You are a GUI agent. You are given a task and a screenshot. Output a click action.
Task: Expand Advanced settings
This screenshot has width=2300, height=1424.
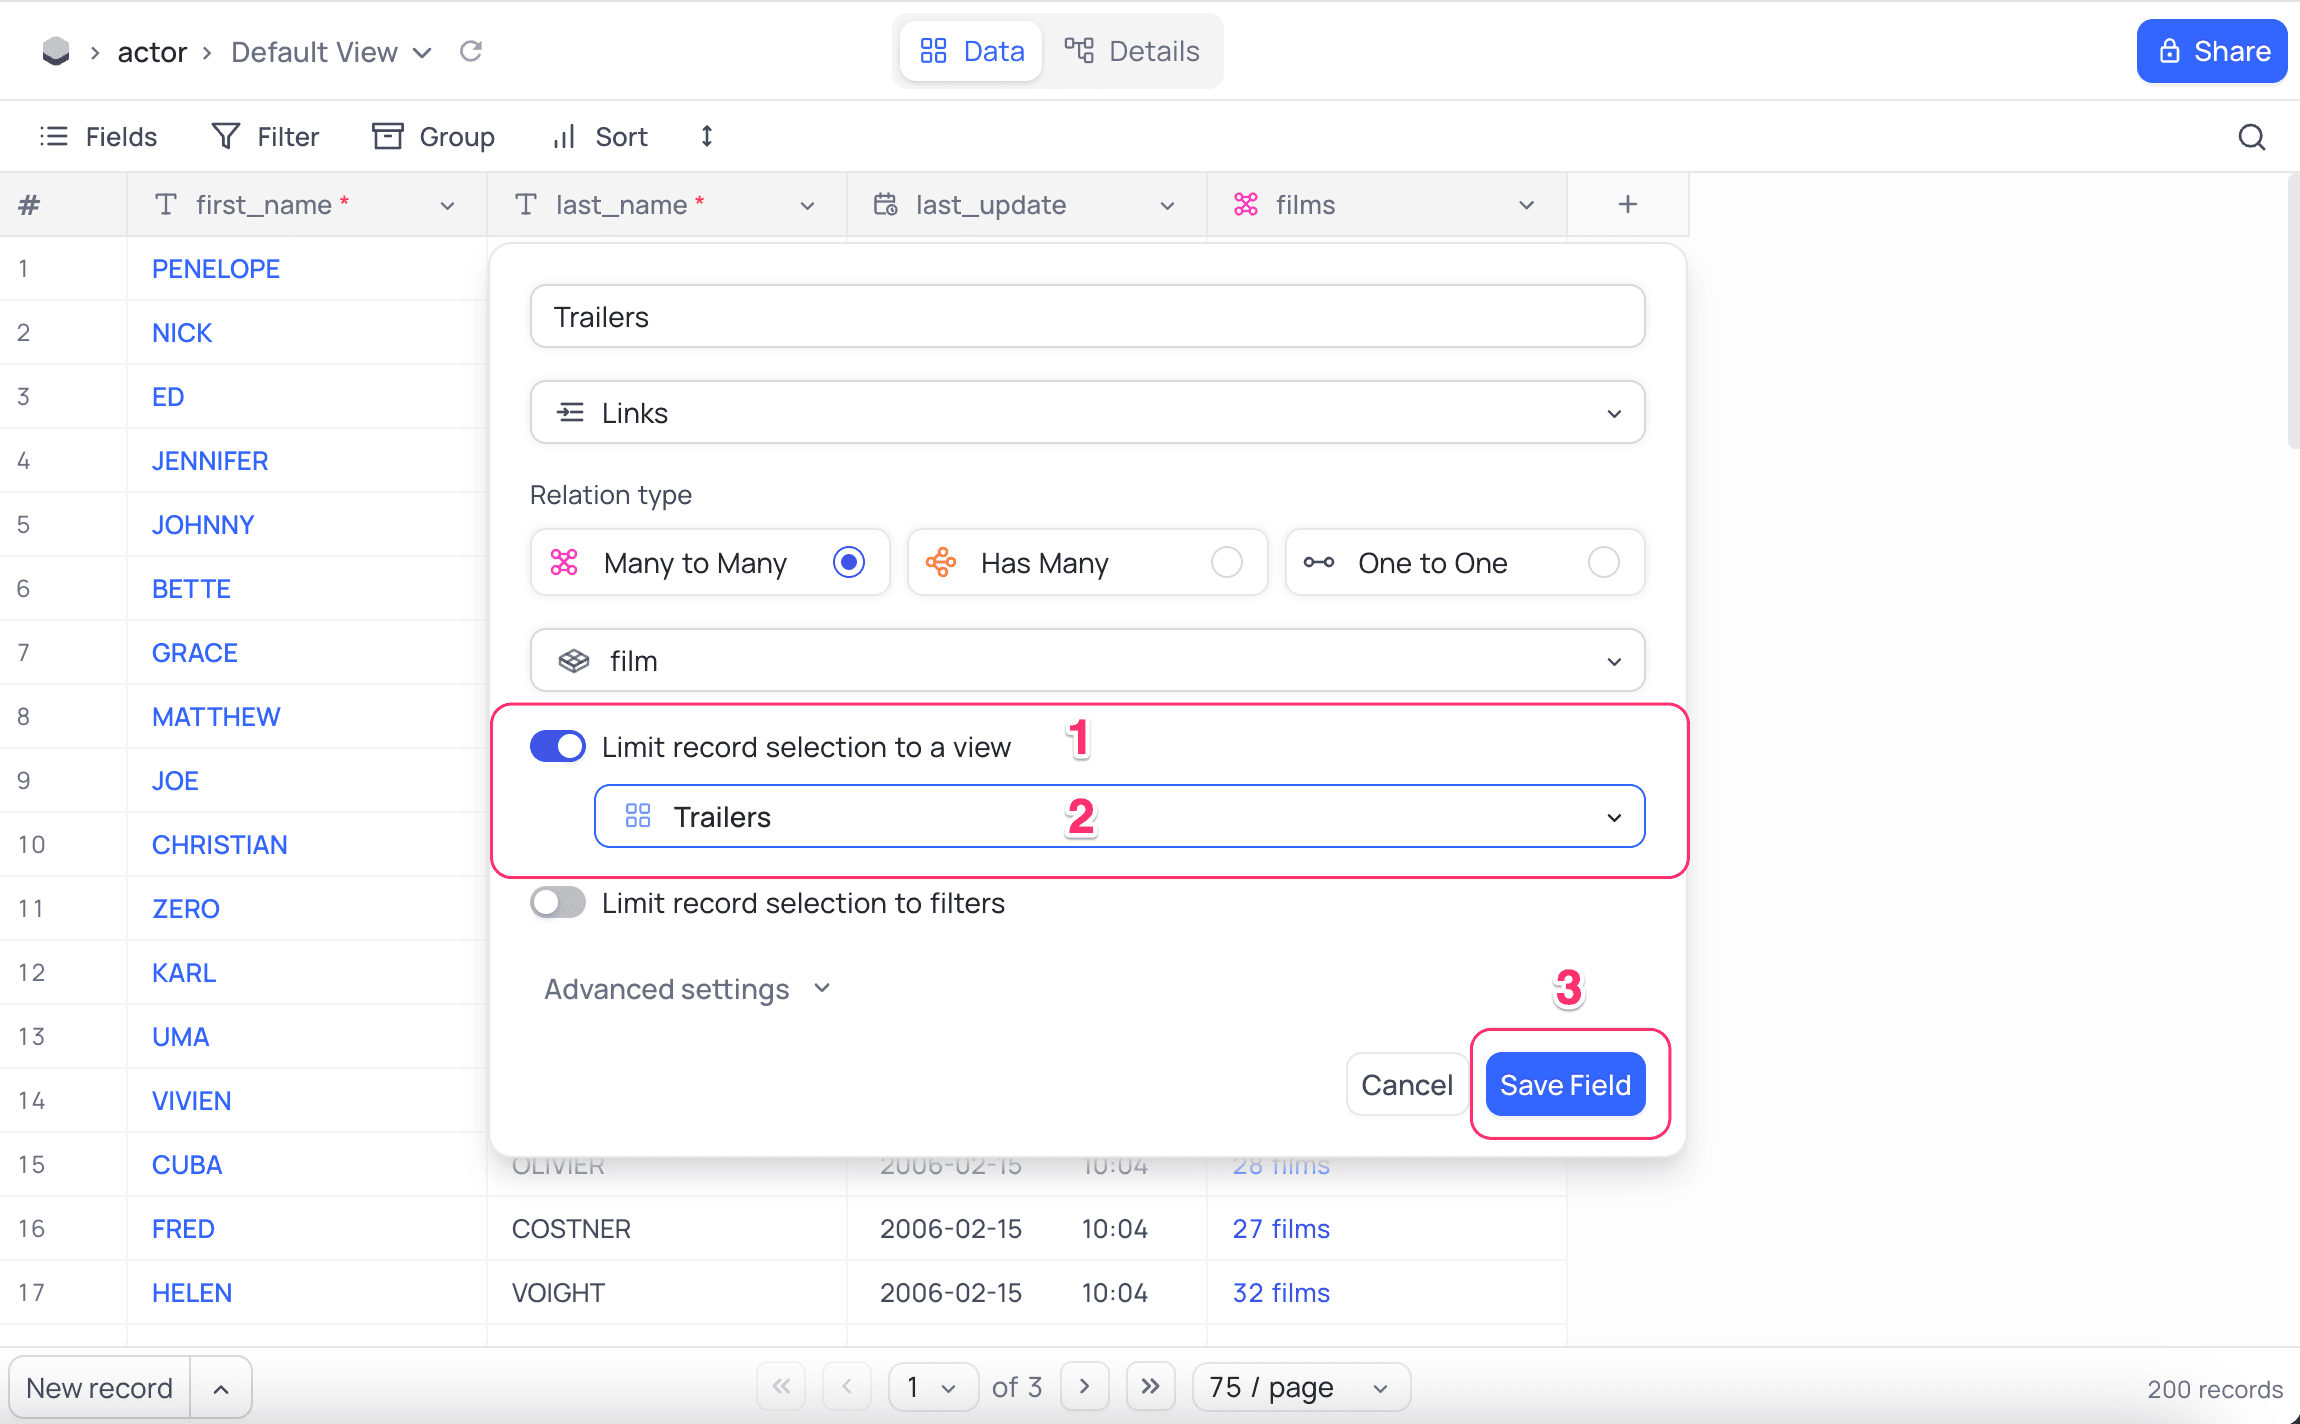[x=688, y=989]
